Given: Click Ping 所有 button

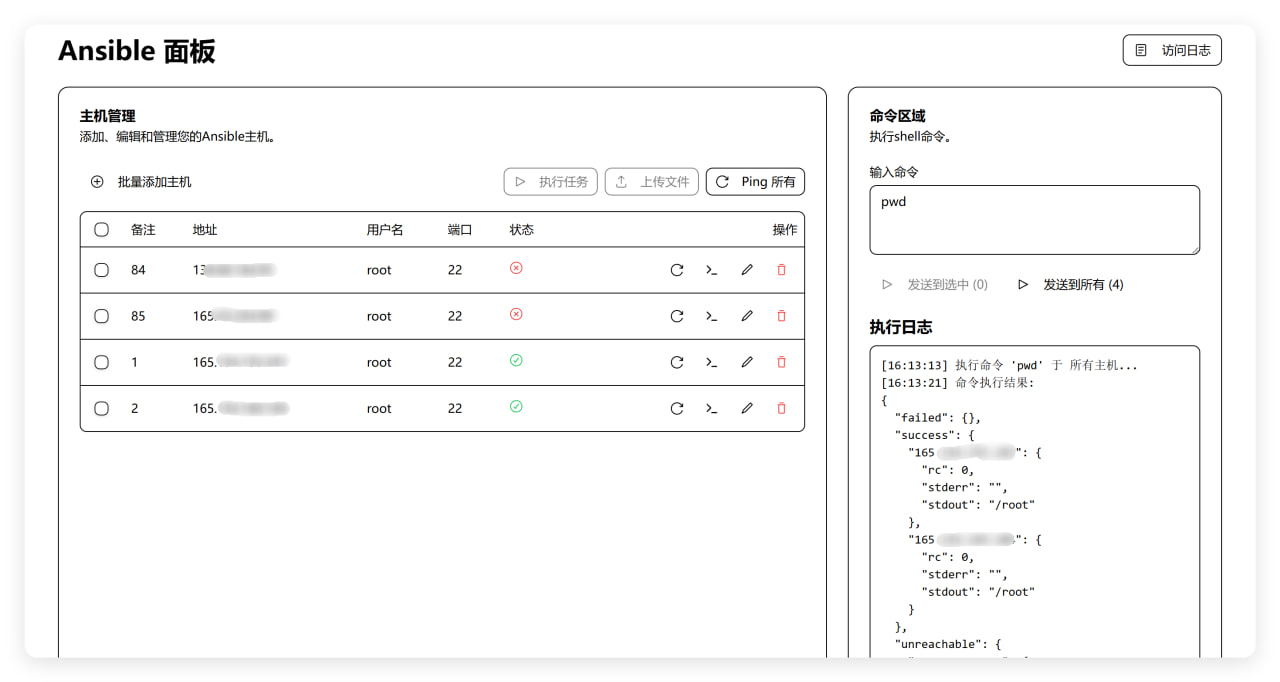Looking at the screenshot, I should (x=755, y=182).
